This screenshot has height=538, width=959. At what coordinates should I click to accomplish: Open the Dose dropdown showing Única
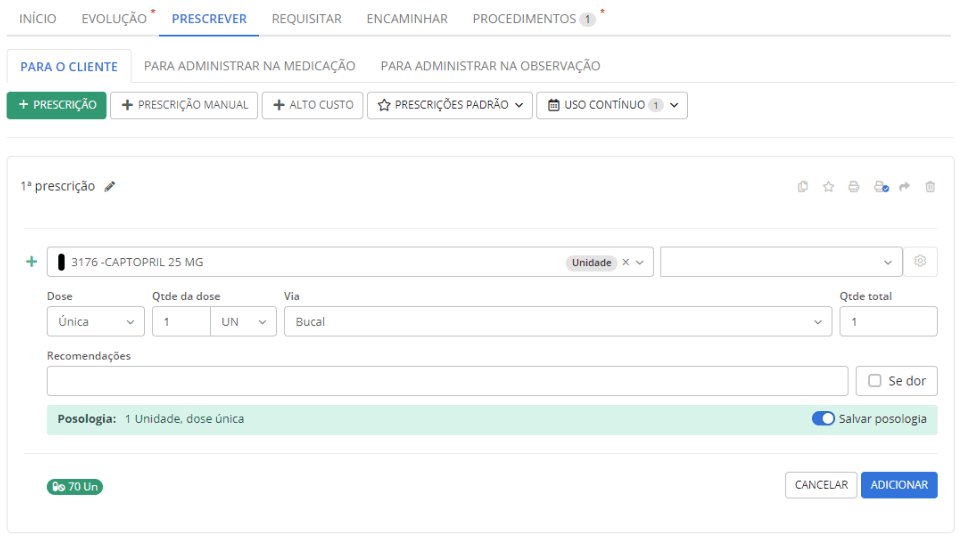click(95, 322)
